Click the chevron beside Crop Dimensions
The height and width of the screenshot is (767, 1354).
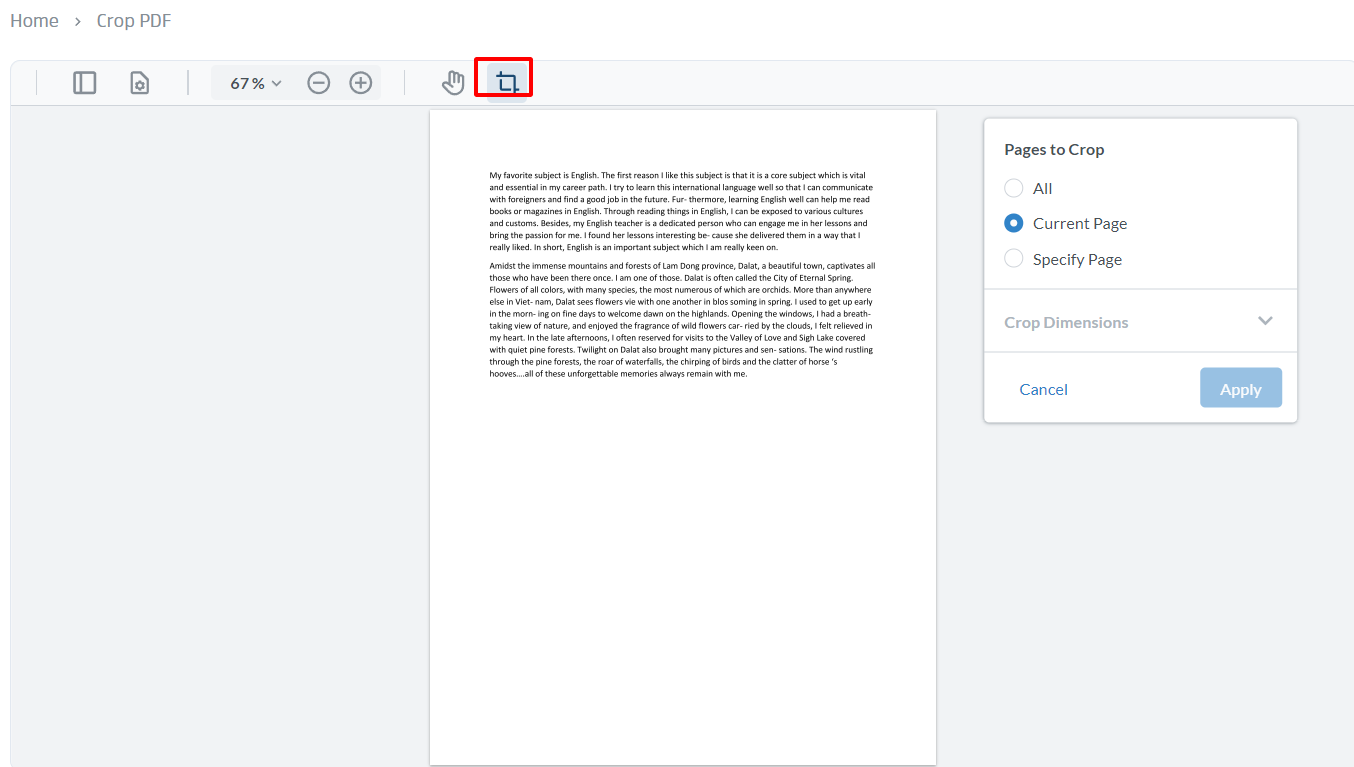(1266, 321)
